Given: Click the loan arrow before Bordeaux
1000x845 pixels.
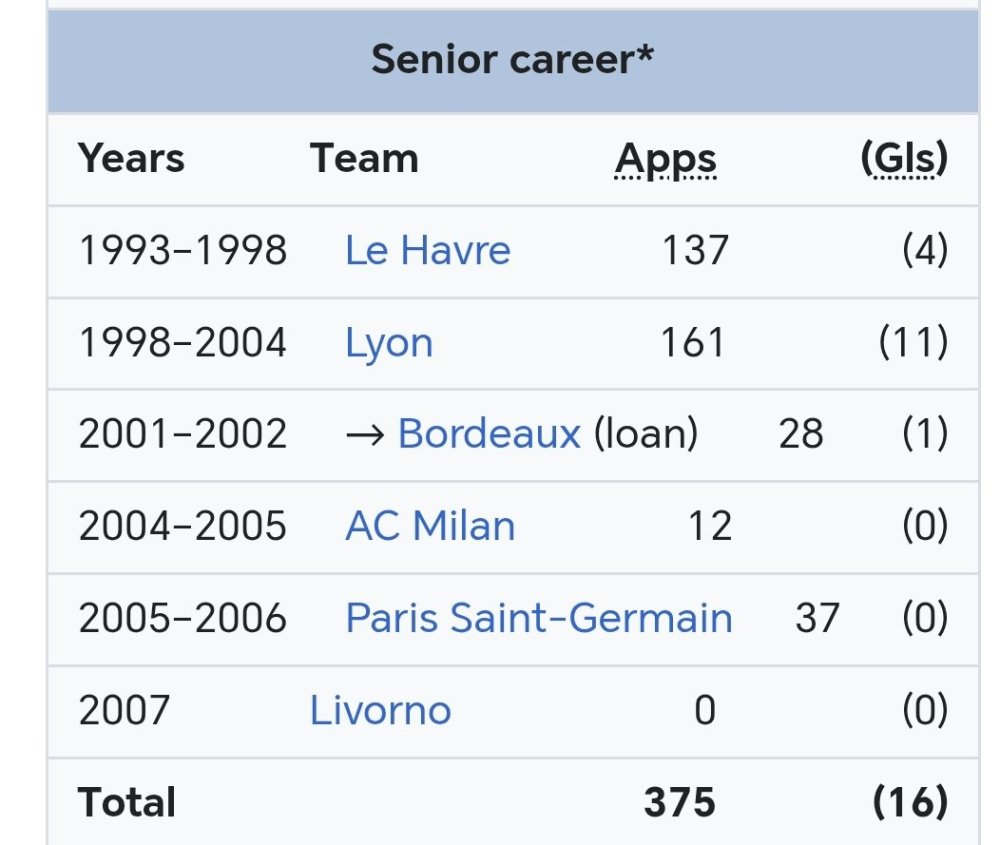Looking at the screenshot, I should point(365,436).
